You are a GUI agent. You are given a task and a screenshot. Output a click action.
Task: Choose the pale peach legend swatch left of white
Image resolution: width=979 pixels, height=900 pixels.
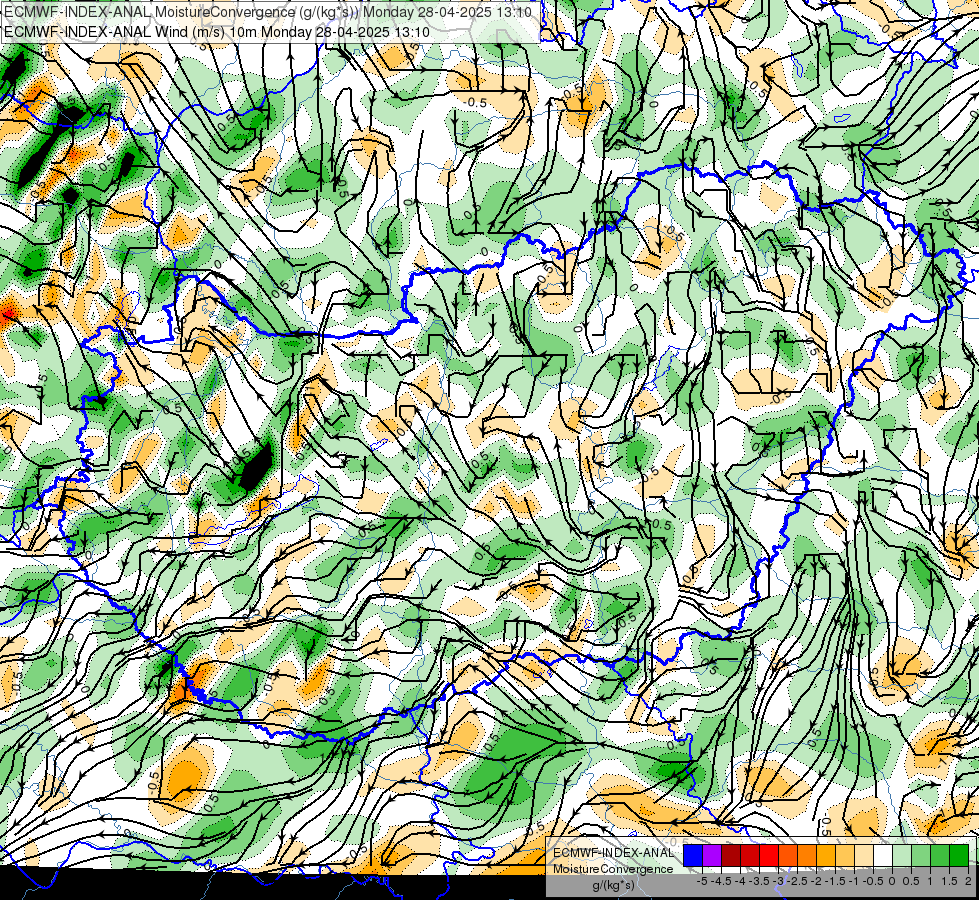(x=864, y=855)
